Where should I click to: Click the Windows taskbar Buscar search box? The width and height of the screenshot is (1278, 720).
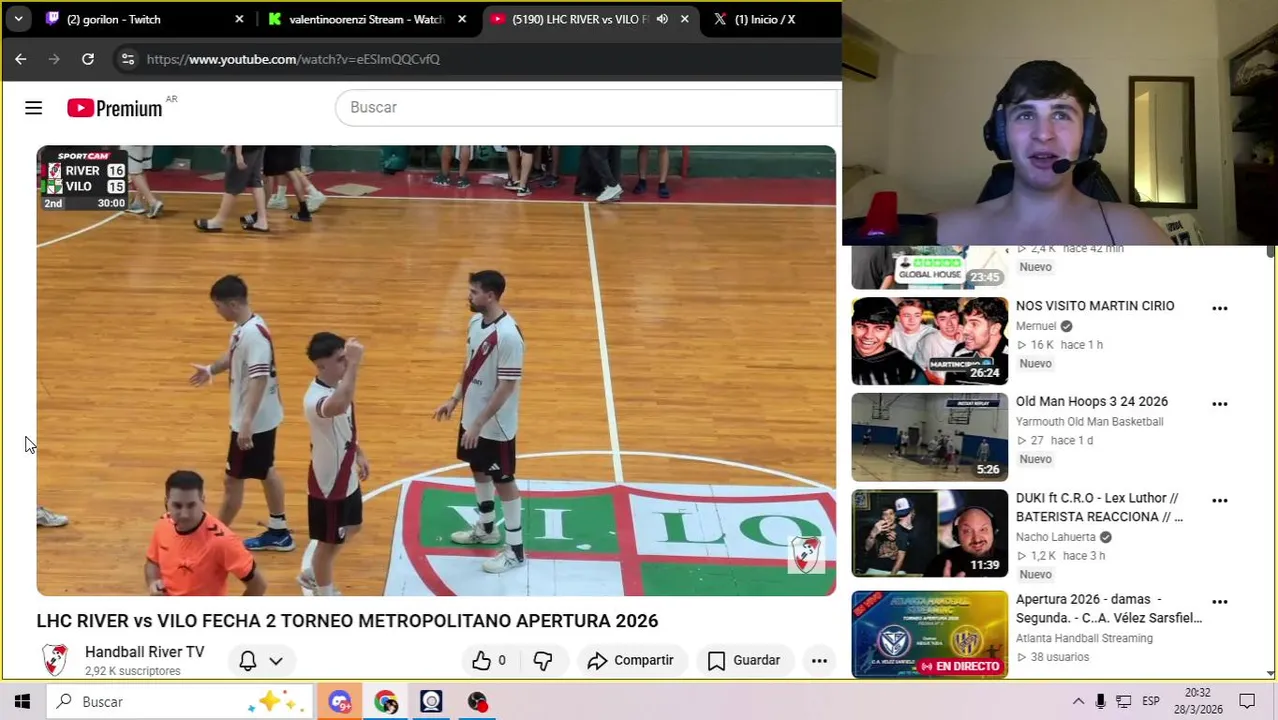pyautogui.click(x=179, y=702)
